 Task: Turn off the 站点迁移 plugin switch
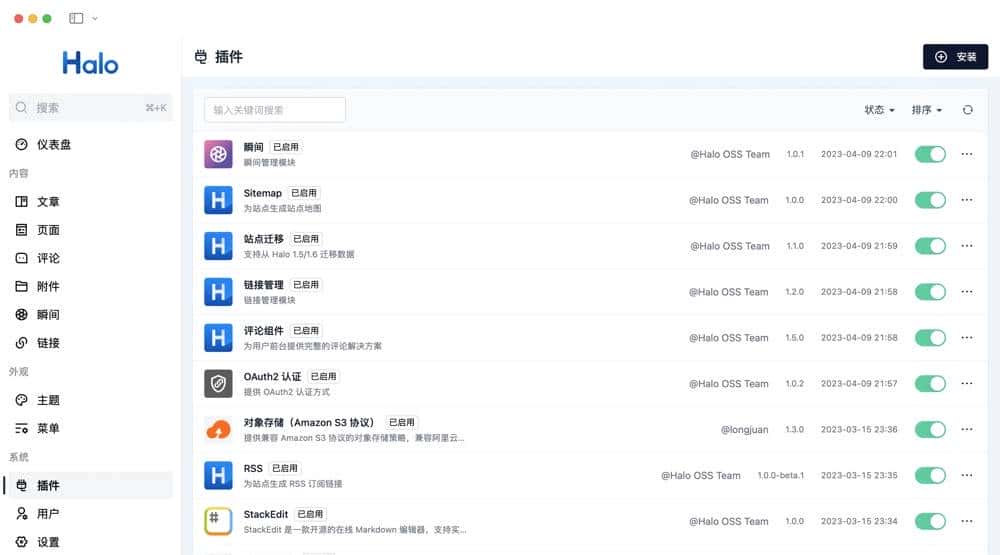pyautogui.click(x=930, y=246)
